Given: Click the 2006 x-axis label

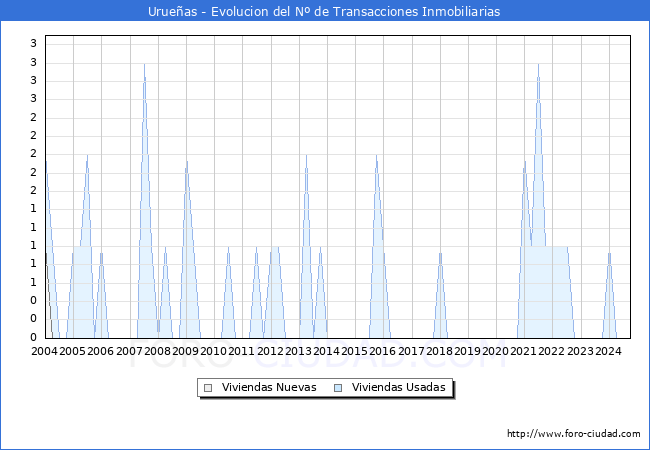Looking at the screenshot, I should point(101,351).
